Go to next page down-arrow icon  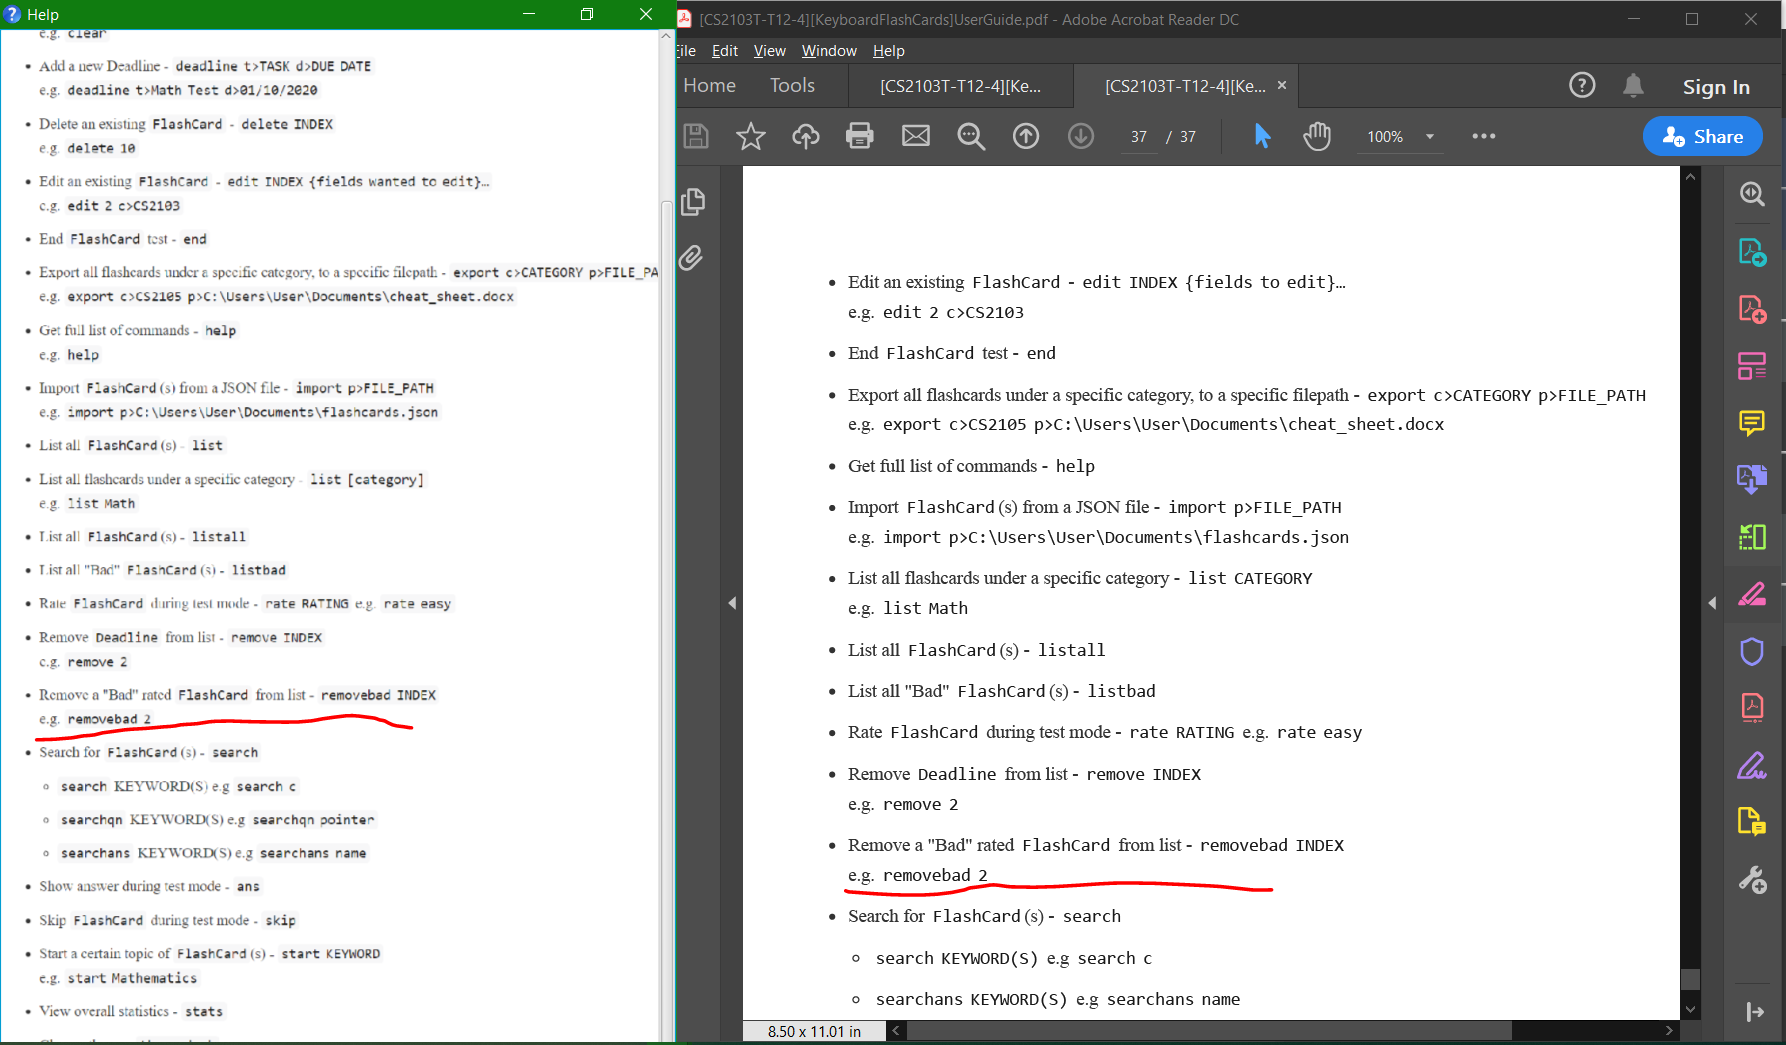tap(1081, 136)
